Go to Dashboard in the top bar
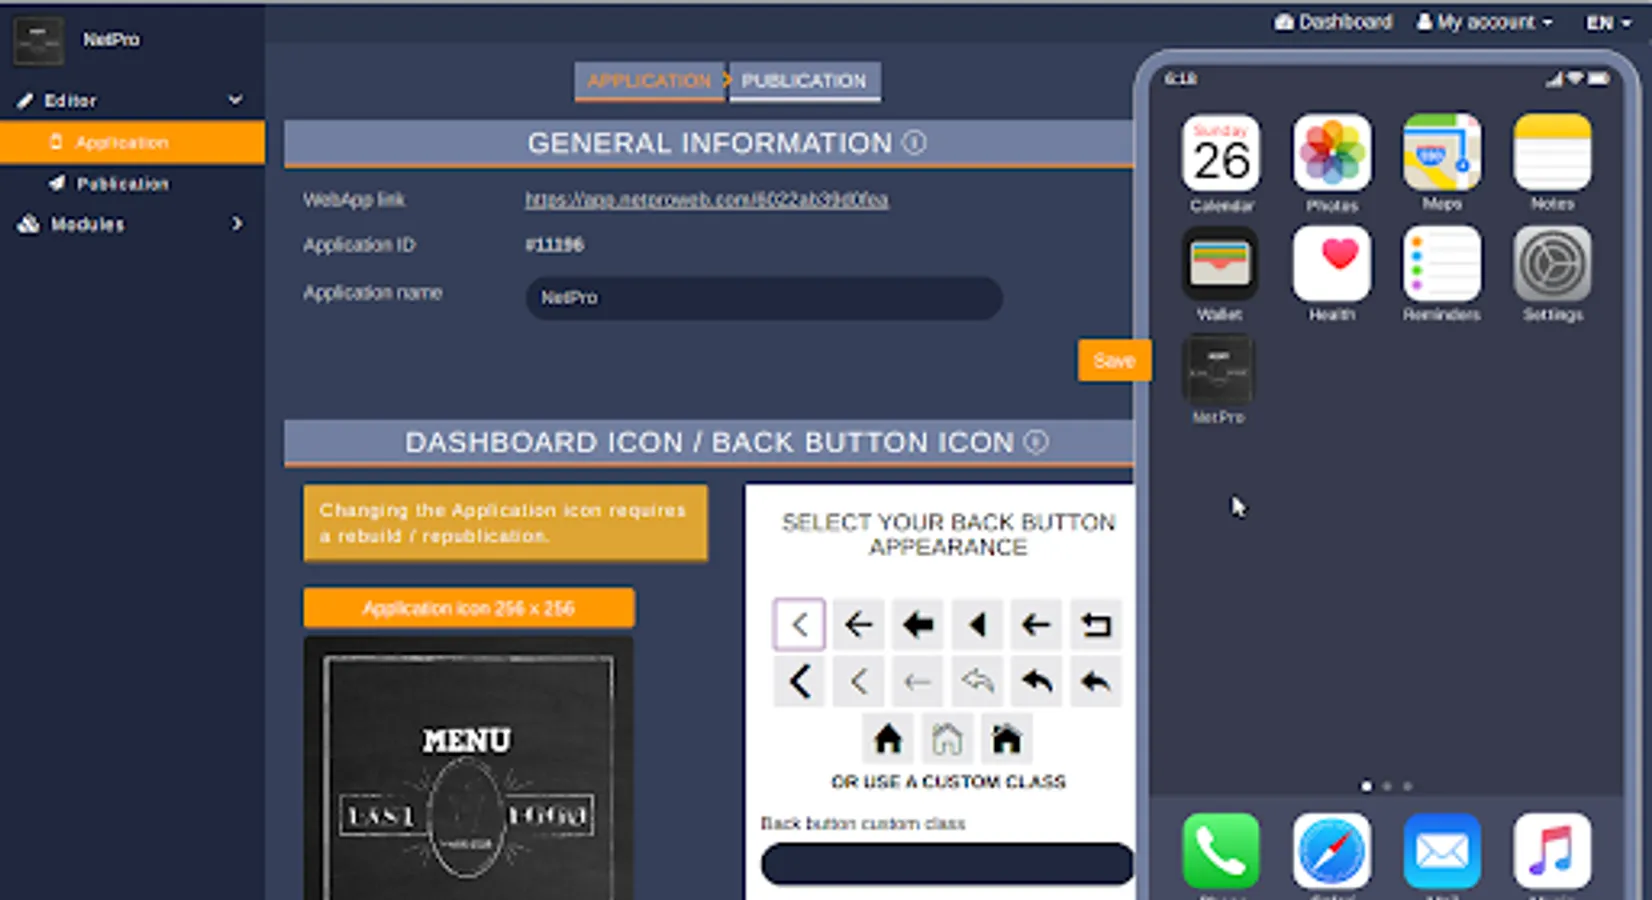 pos(1333,22)
